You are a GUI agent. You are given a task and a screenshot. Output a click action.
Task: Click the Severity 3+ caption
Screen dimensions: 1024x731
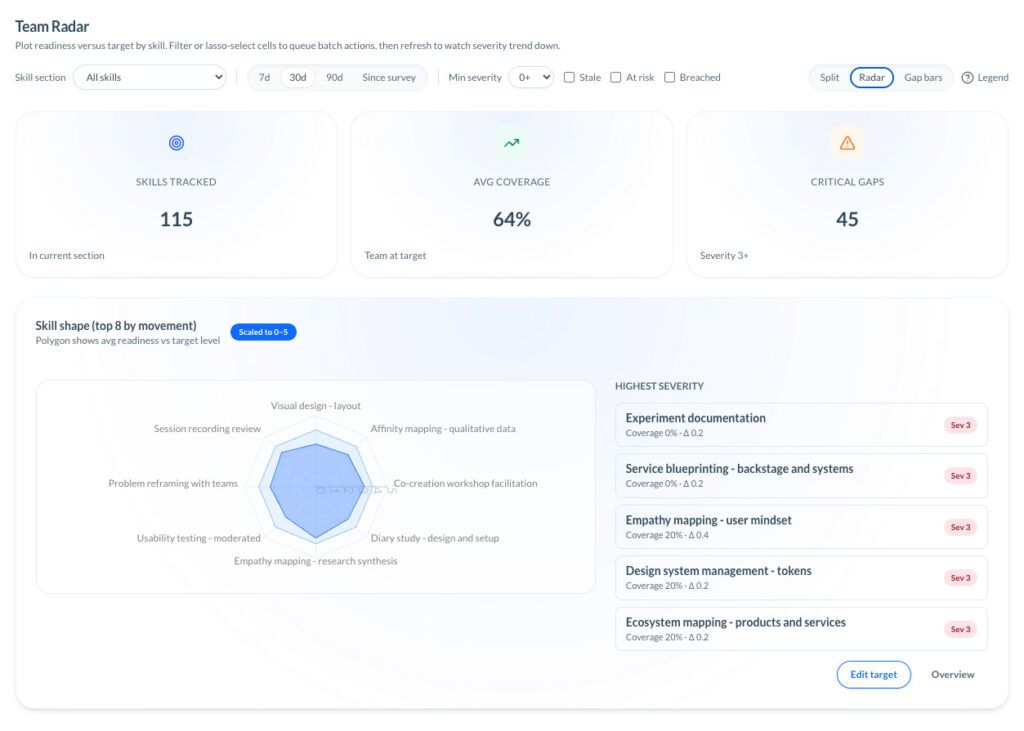click(x=724, y=255)
